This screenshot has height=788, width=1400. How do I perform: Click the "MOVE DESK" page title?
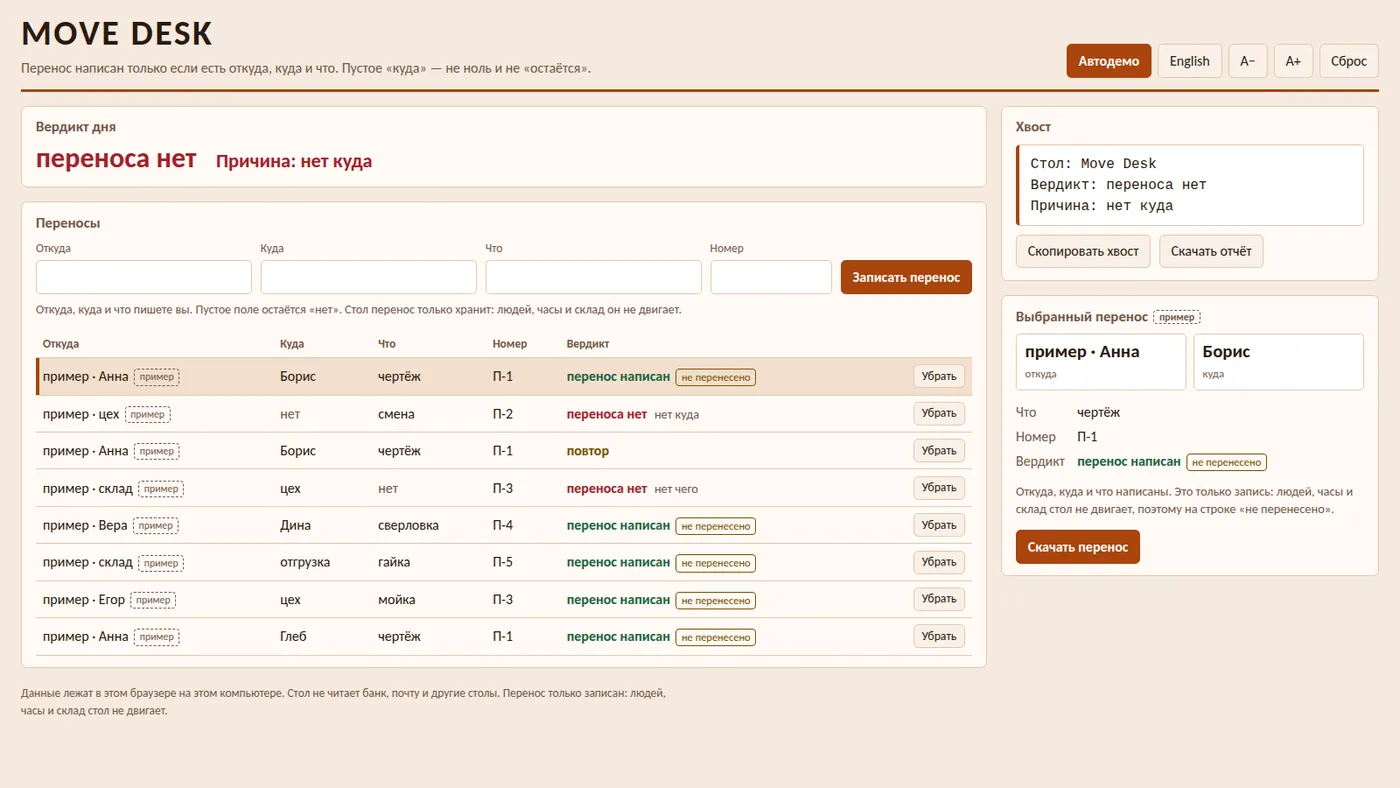[117, 34]
